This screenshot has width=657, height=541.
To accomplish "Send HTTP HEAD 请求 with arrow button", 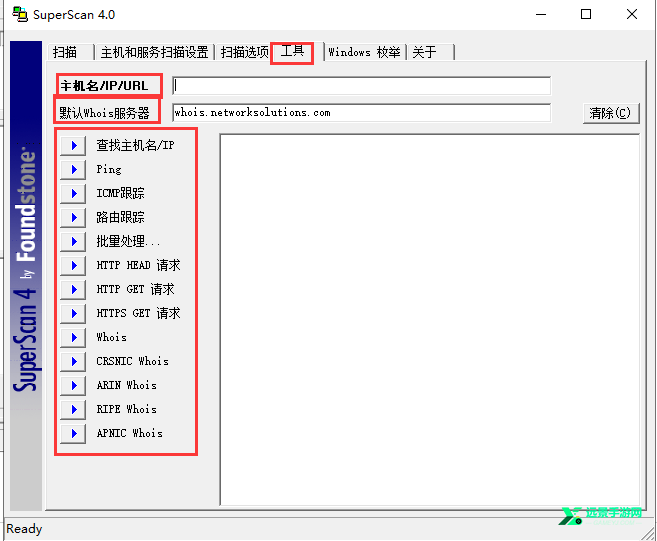I will tap(73, 265).
